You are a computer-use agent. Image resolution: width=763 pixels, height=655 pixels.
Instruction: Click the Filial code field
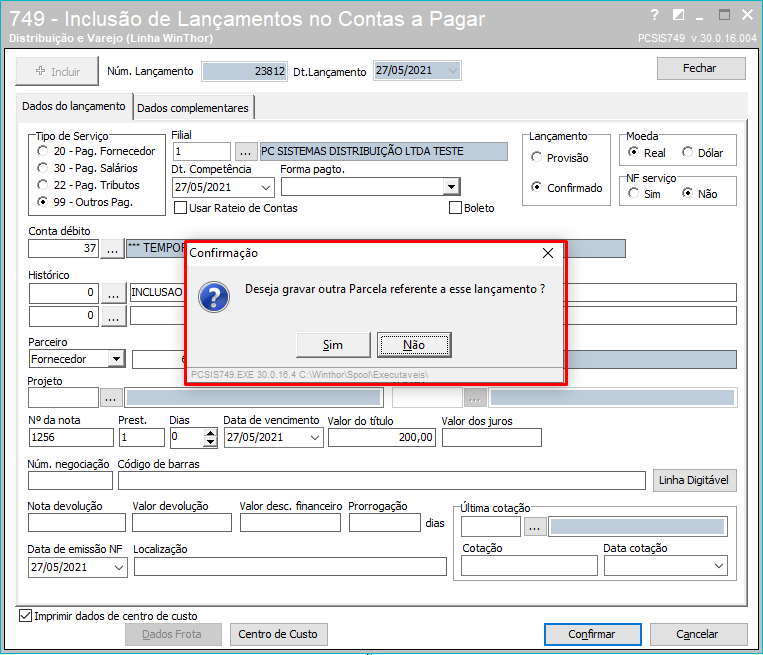click(x=202, y=152)
